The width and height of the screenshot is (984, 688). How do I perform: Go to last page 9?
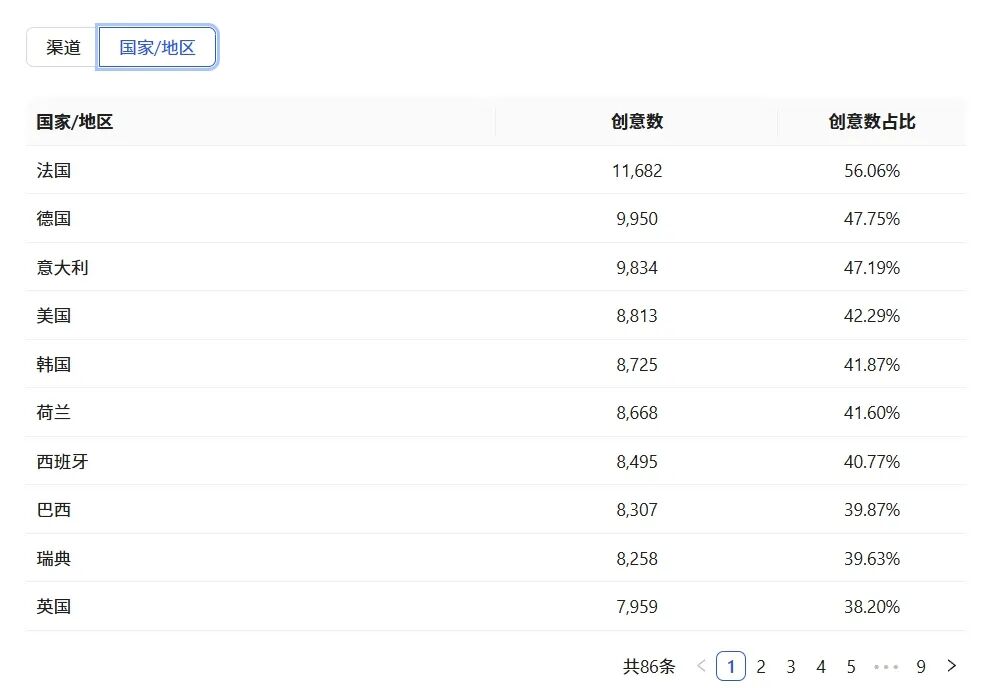[921, 667]
